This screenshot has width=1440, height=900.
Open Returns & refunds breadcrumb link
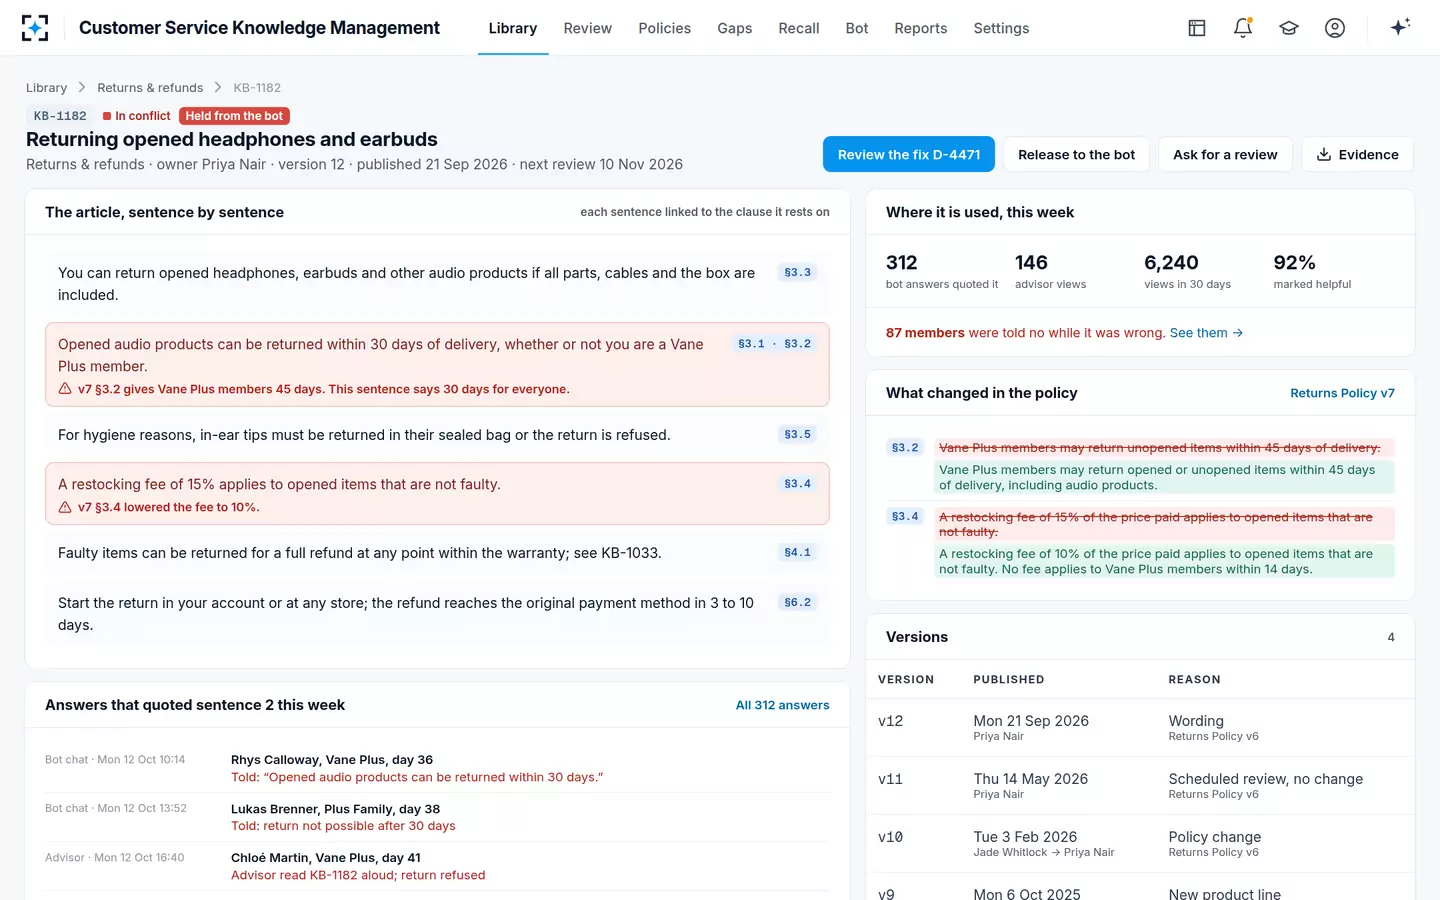(150, 88)
